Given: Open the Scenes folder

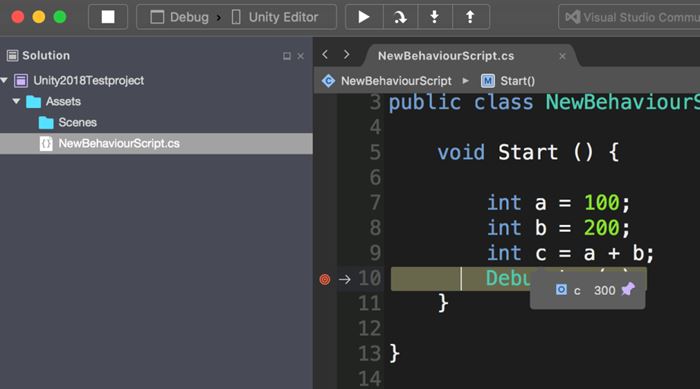Looking at the screenshot, I should tap(156, 122).
